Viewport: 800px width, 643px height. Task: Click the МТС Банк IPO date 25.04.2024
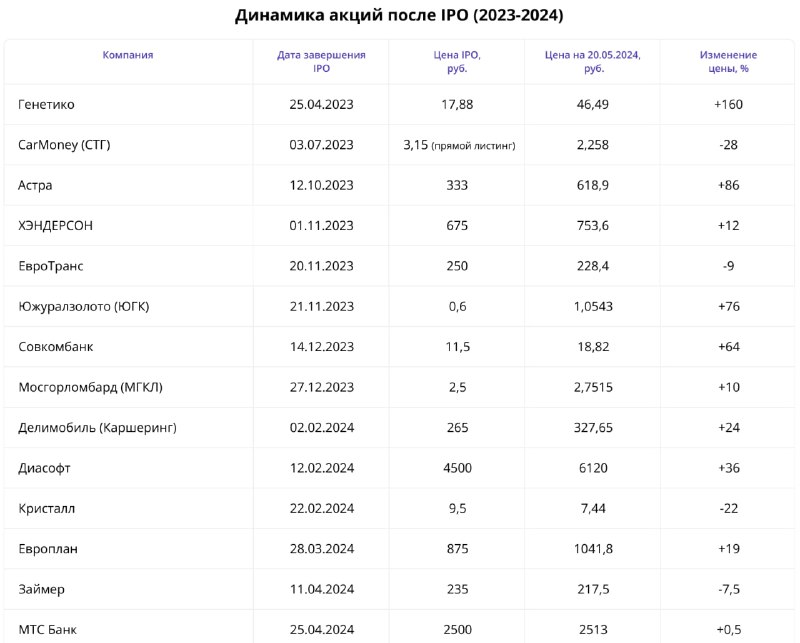pyautogui.click(x=321, y=630)
